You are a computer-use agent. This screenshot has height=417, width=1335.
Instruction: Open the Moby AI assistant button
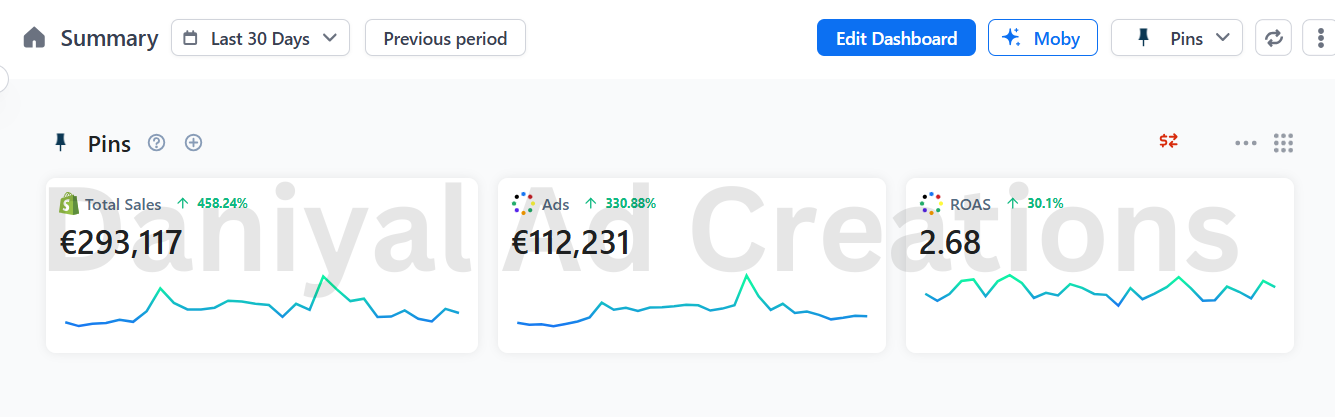(x=1042, y=38)
